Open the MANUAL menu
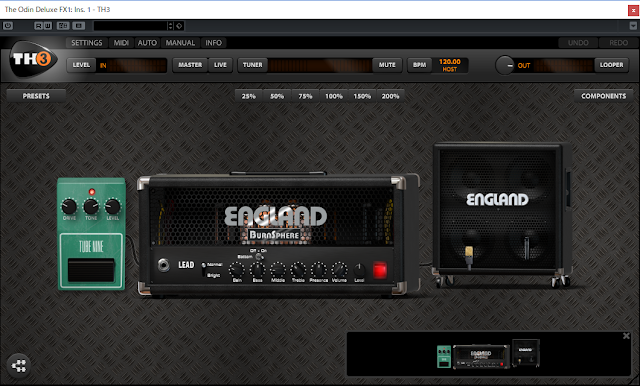The height and width of the screenshot is (386, 640). [180, 42]
